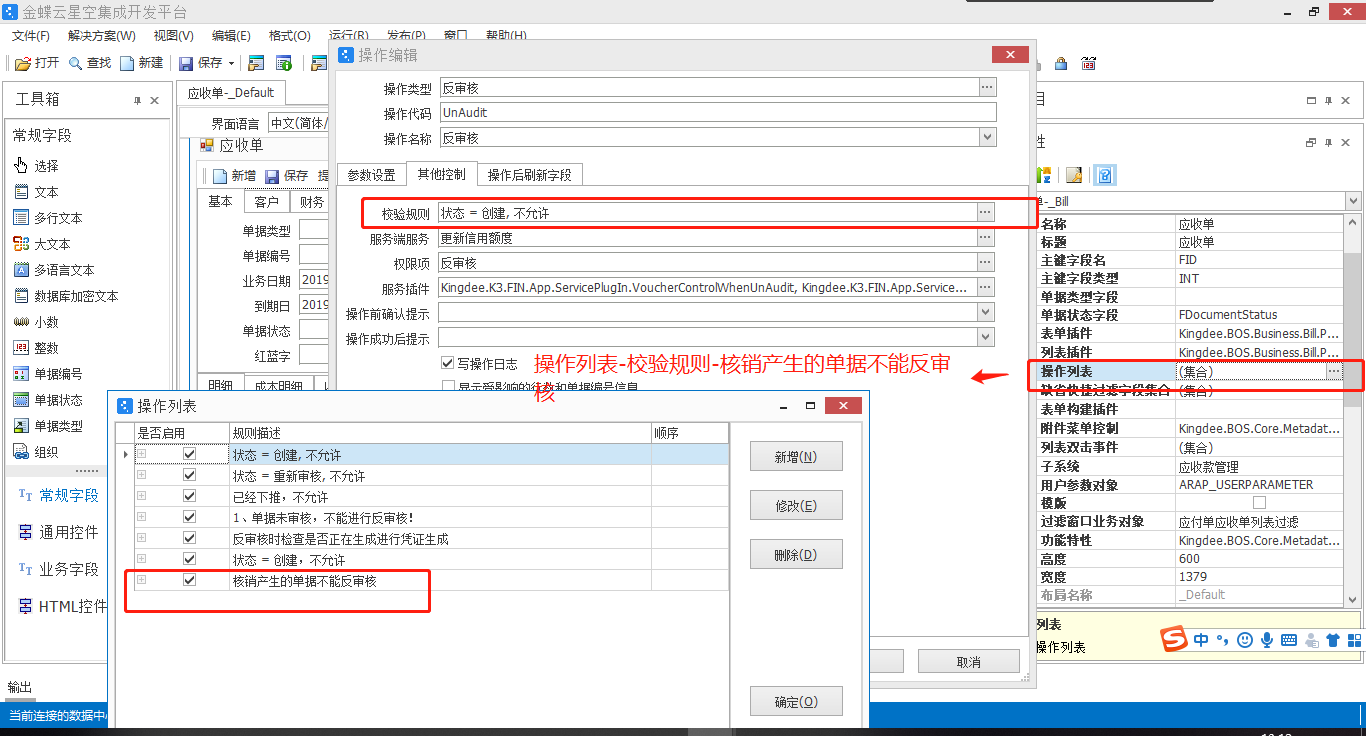
Task: Pick the 单据类型 field in toolbox
Action: point(48,426)
